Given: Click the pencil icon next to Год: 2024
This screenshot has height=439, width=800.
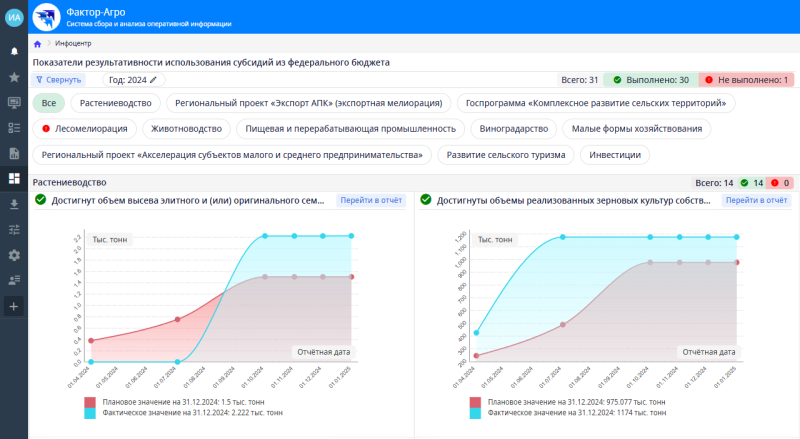Looking at the screenshot, I should [153, 80].
